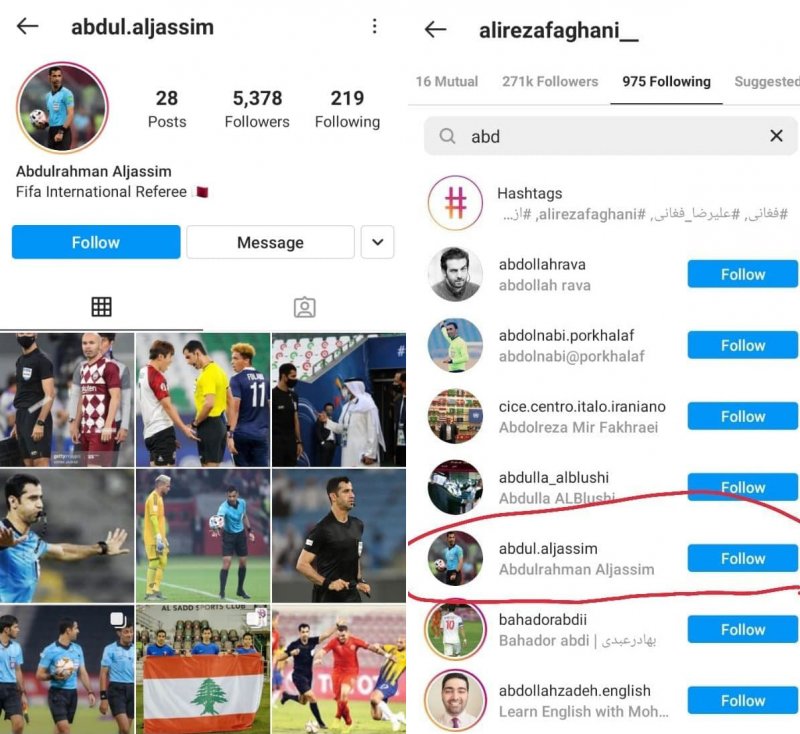Open the 16 Mutual tab
The width and height of the screenshot is (800, 734).
tap(446, 82)
